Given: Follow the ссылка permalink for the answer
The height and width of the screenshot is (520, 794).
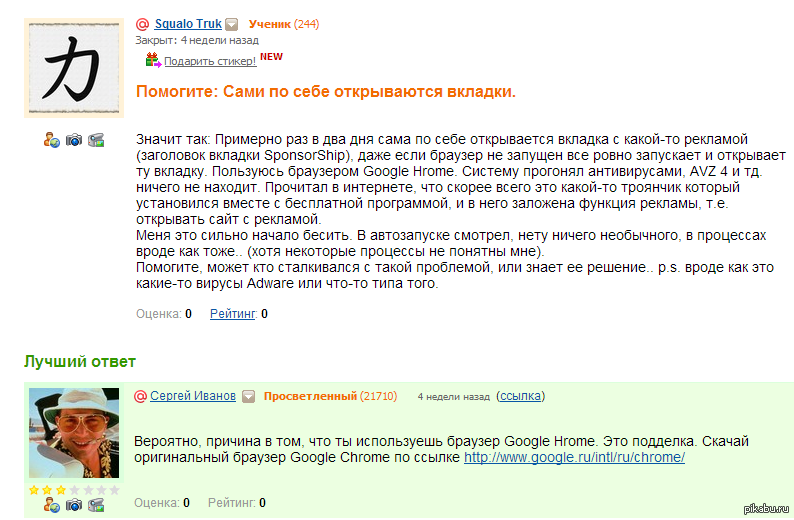Looking at the screenshot, I should (x=520, y=396).
